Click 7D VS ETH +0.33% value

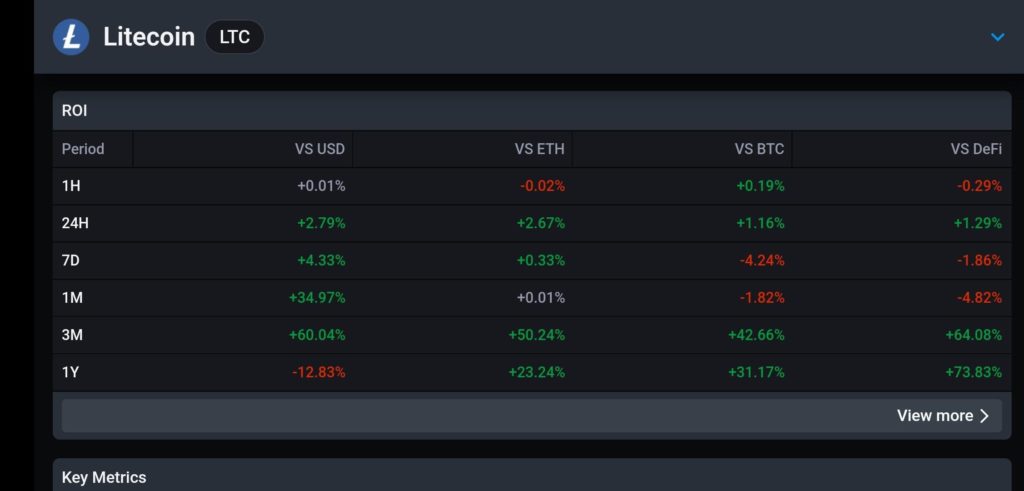541,261
